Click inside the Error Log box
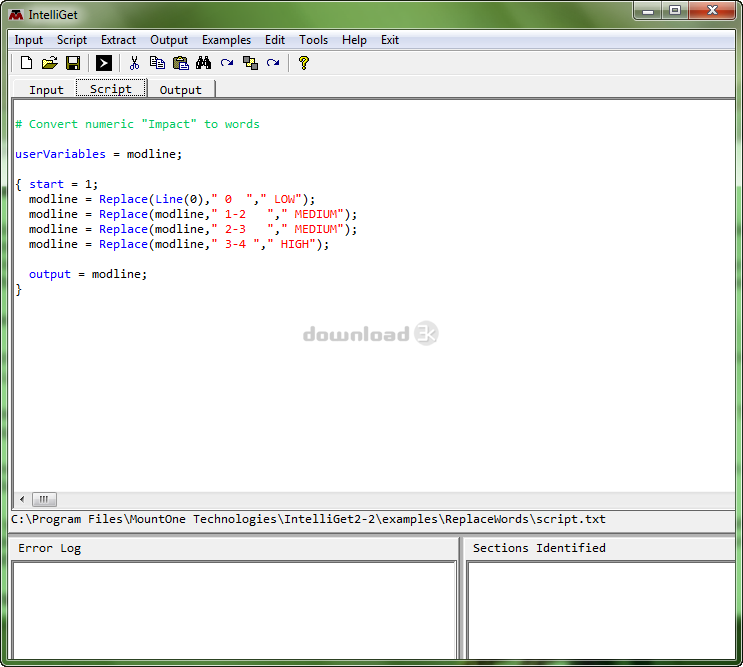The width and height of the screenshot is (743, 667). pyautogui.click(x=234, y=610)
